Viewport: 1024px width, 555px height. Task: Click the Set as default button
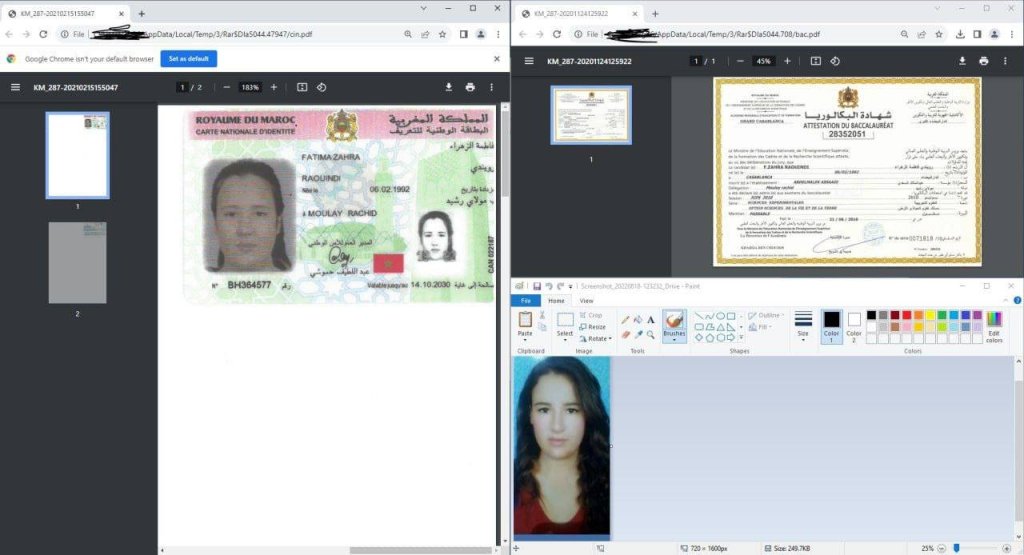click(188, 59)
